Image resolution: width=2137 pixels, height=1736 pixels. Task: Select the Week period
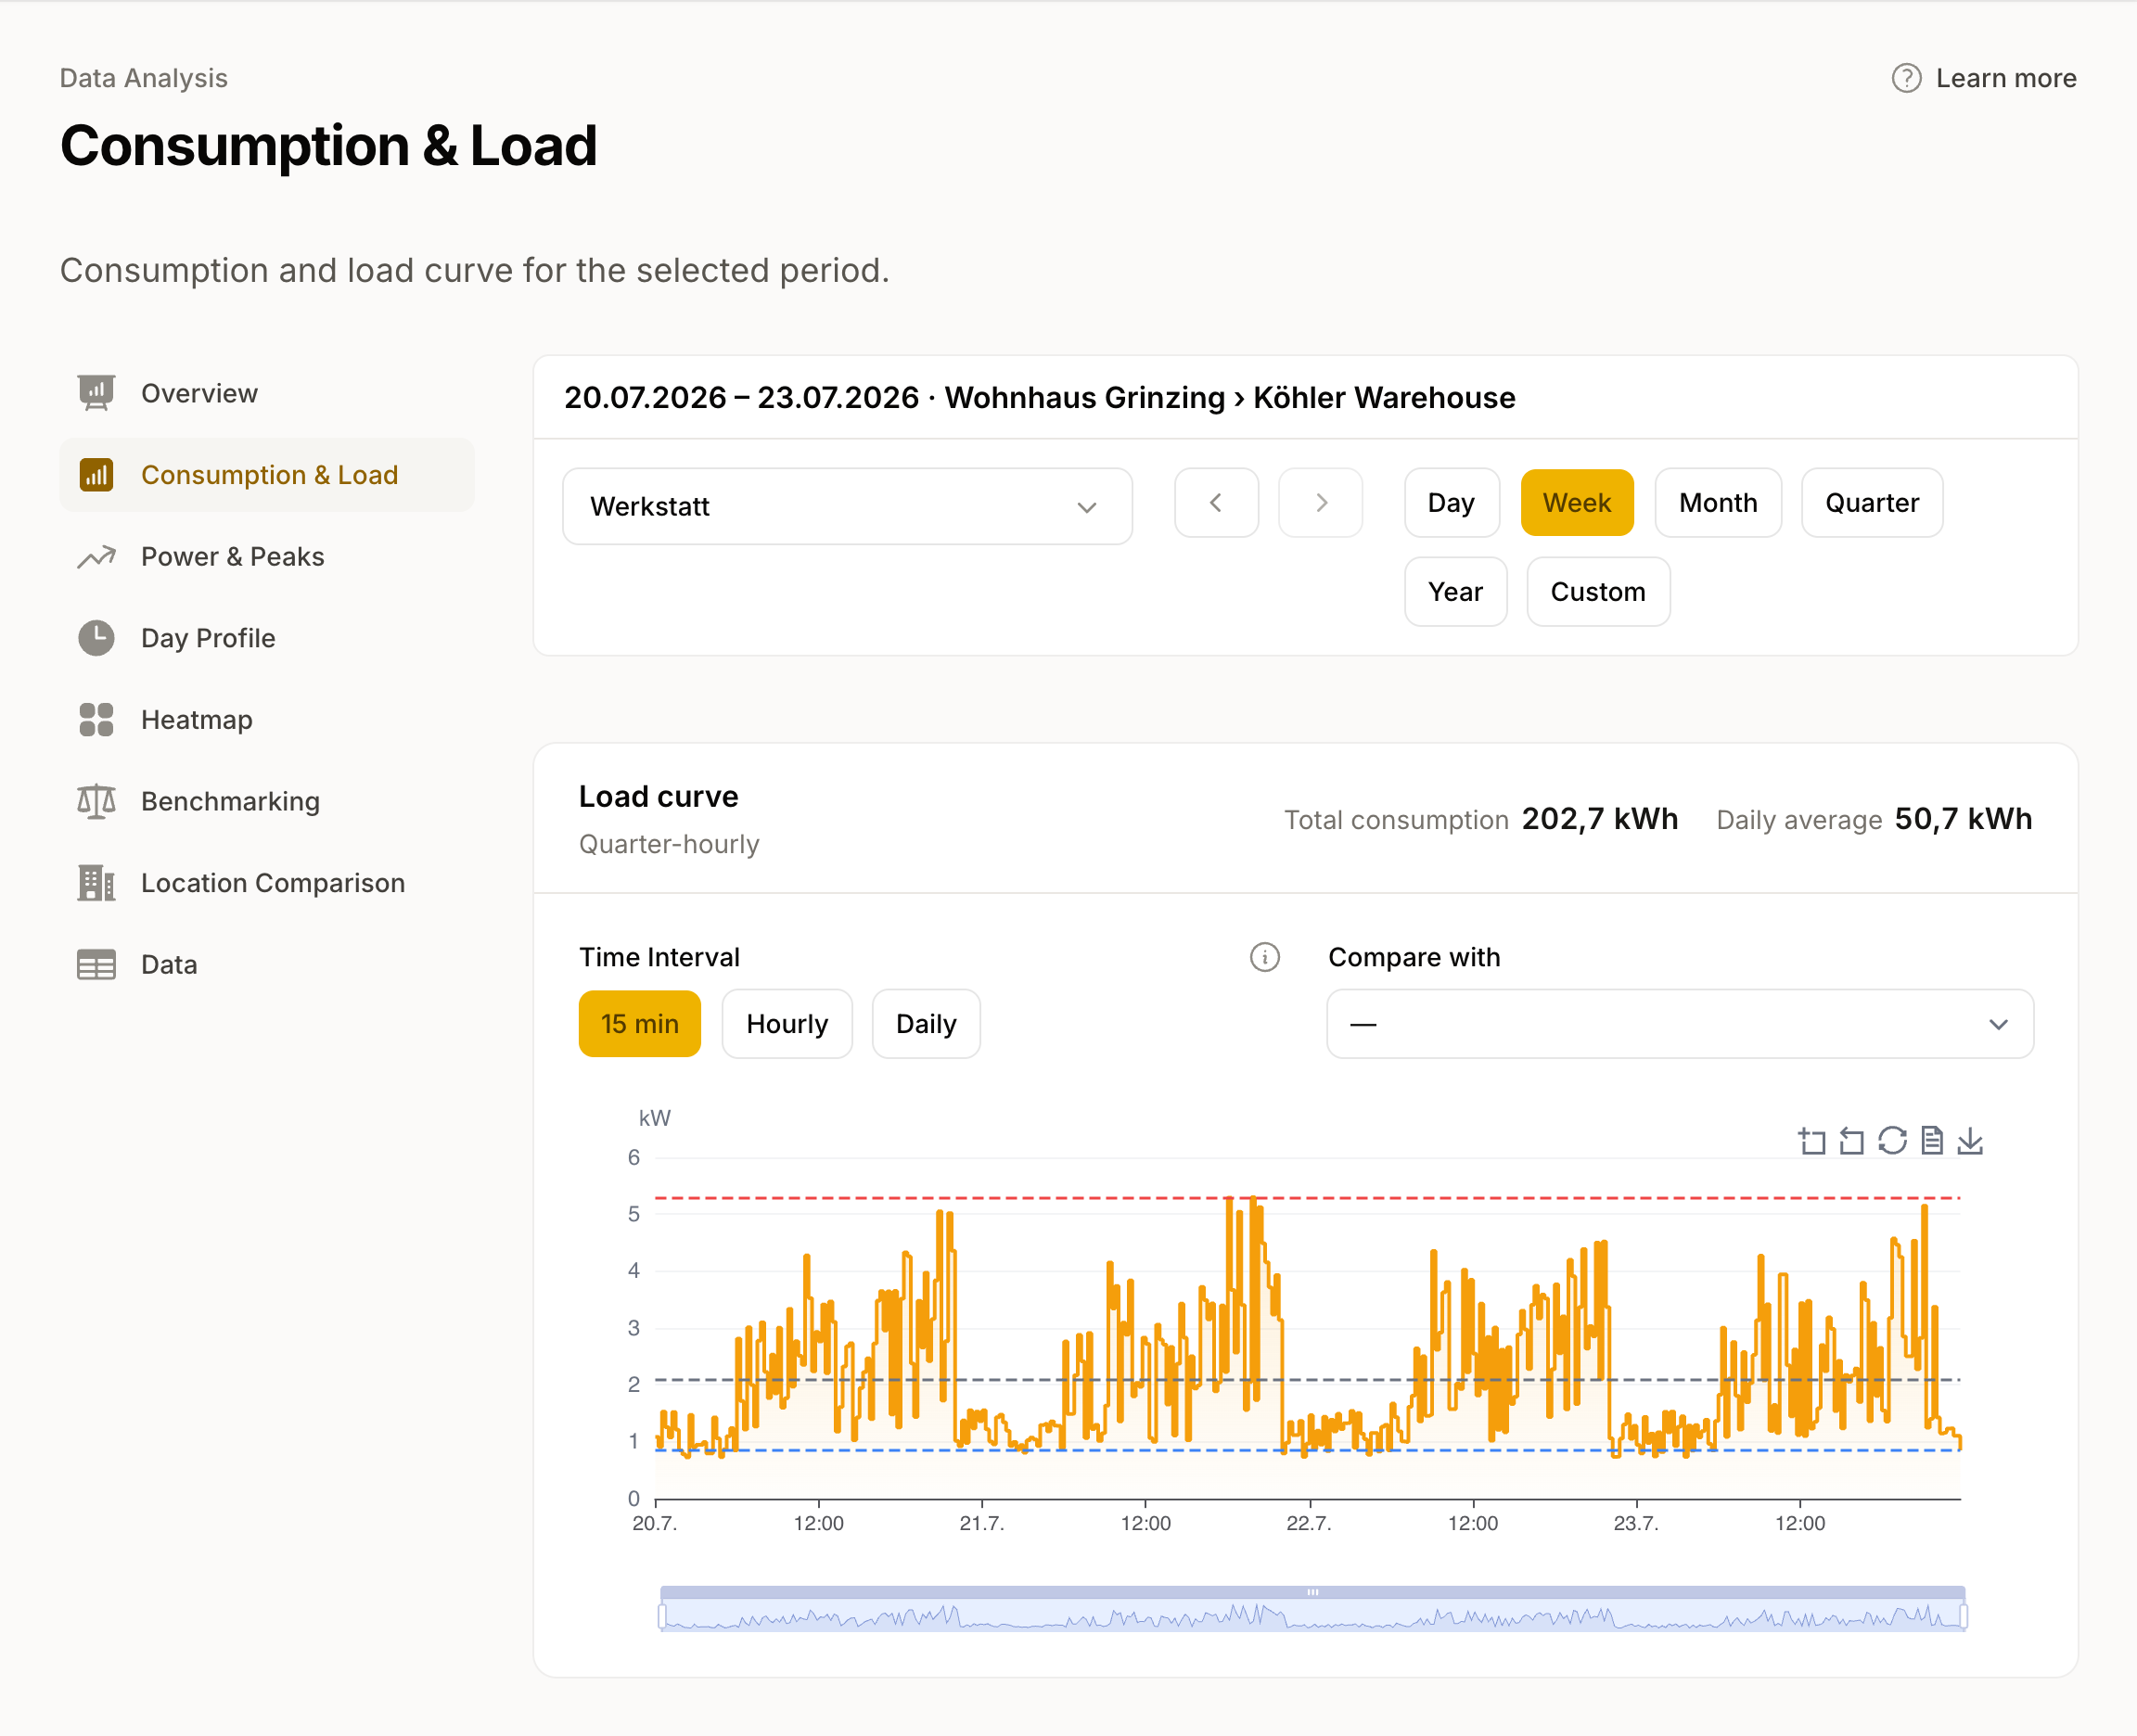[1576, 503]
